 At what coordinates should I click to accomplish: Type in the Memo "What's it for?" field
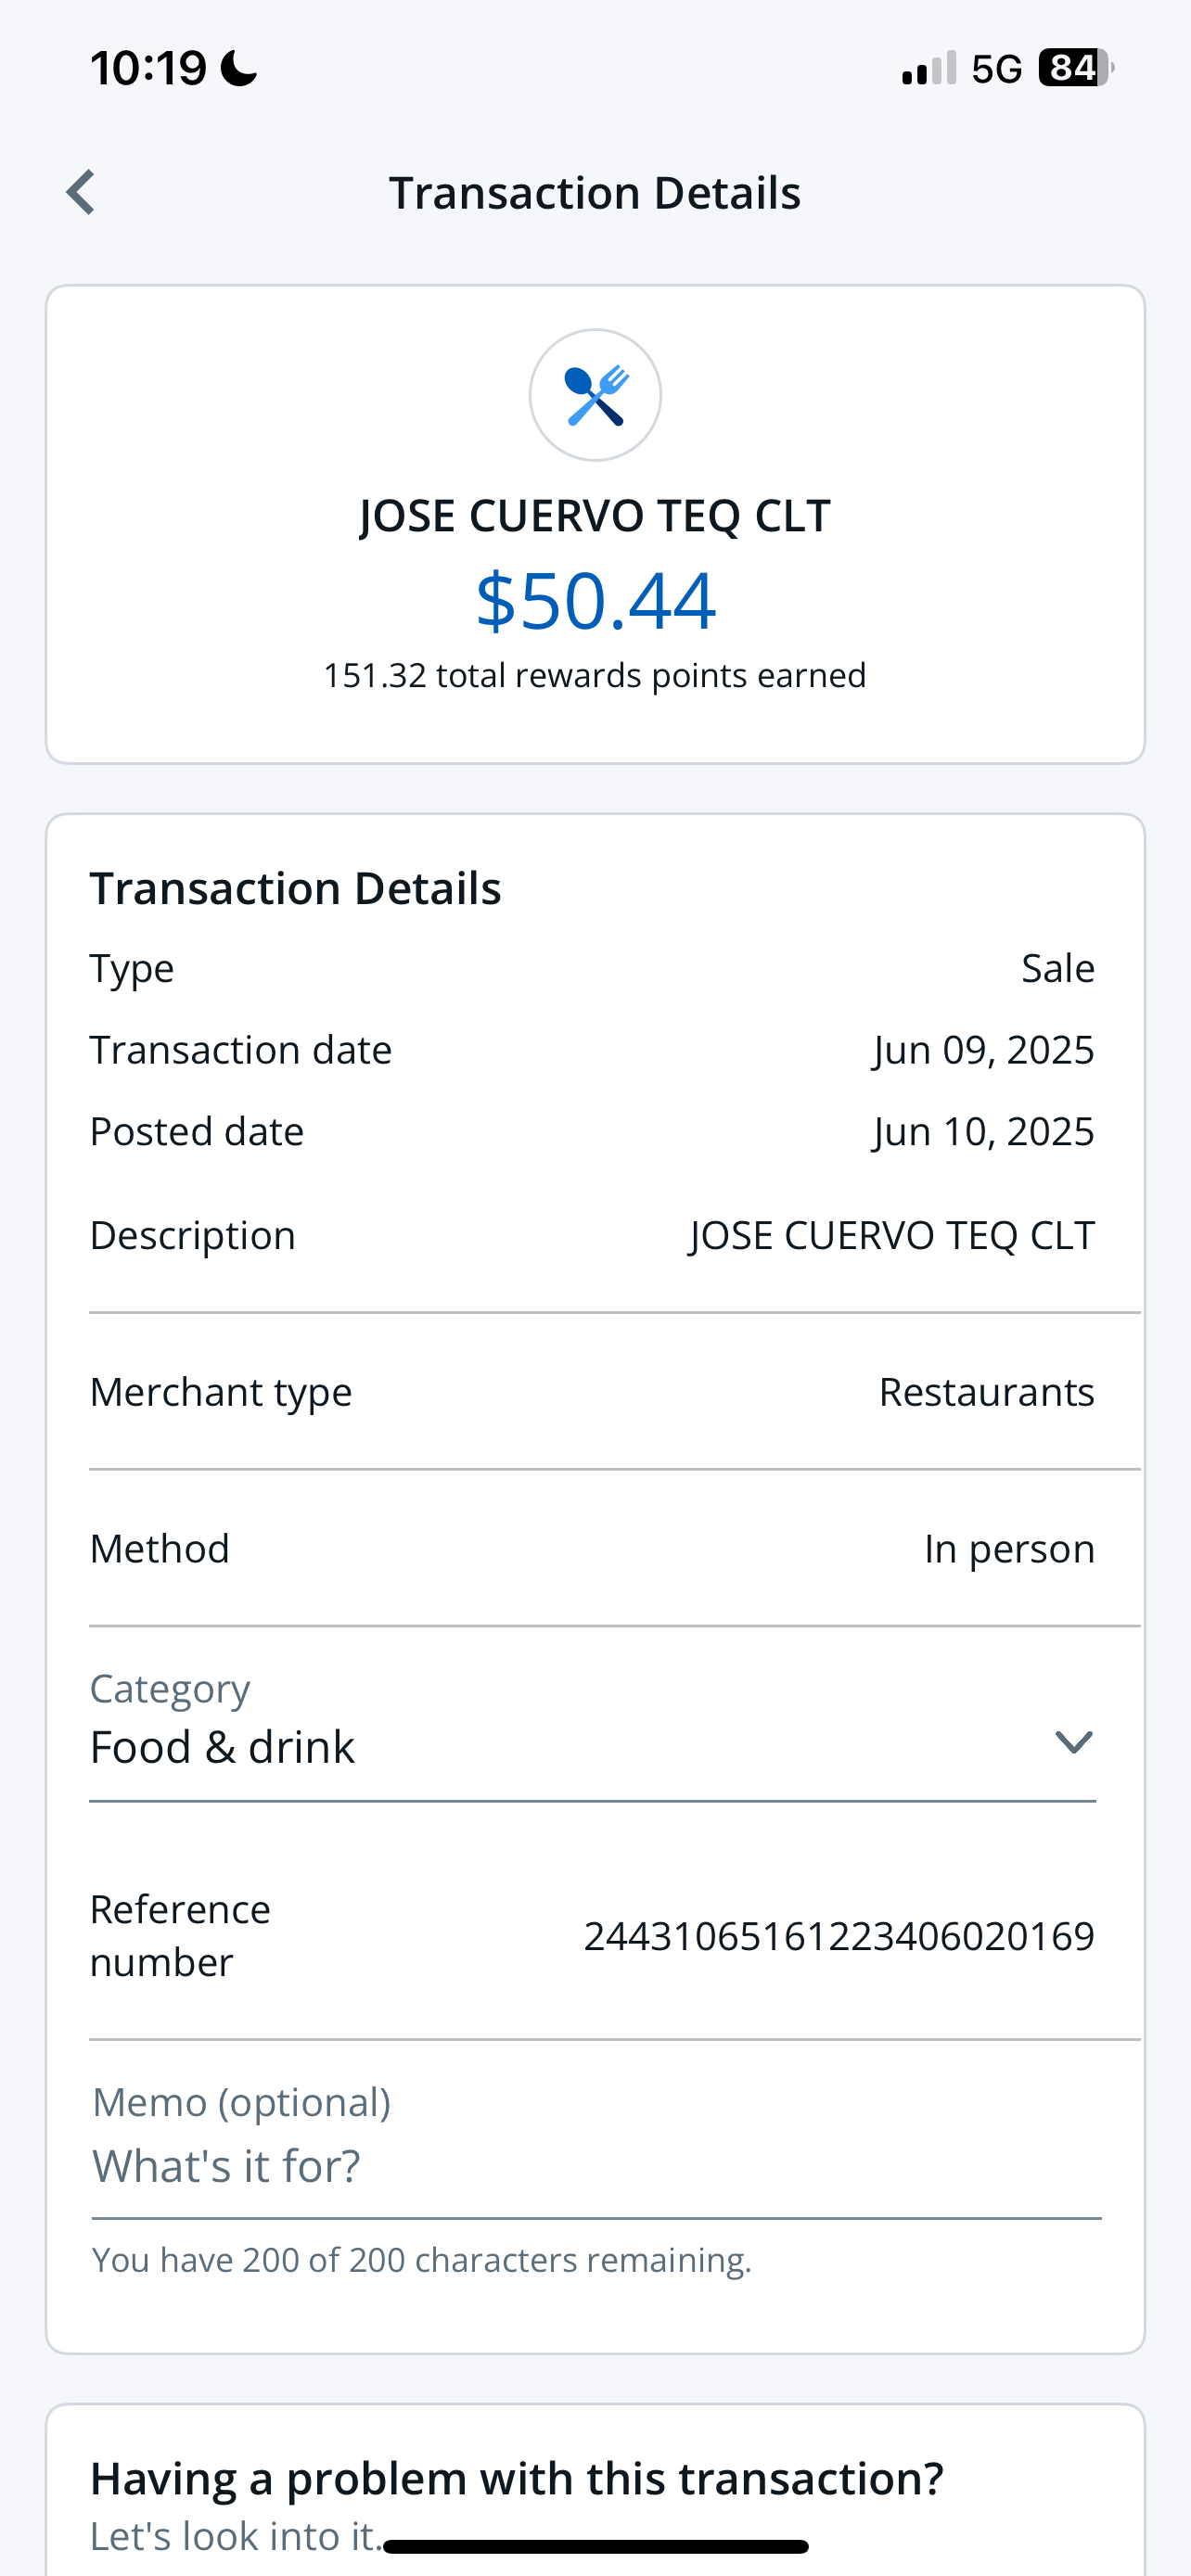tap(595, 2166)
